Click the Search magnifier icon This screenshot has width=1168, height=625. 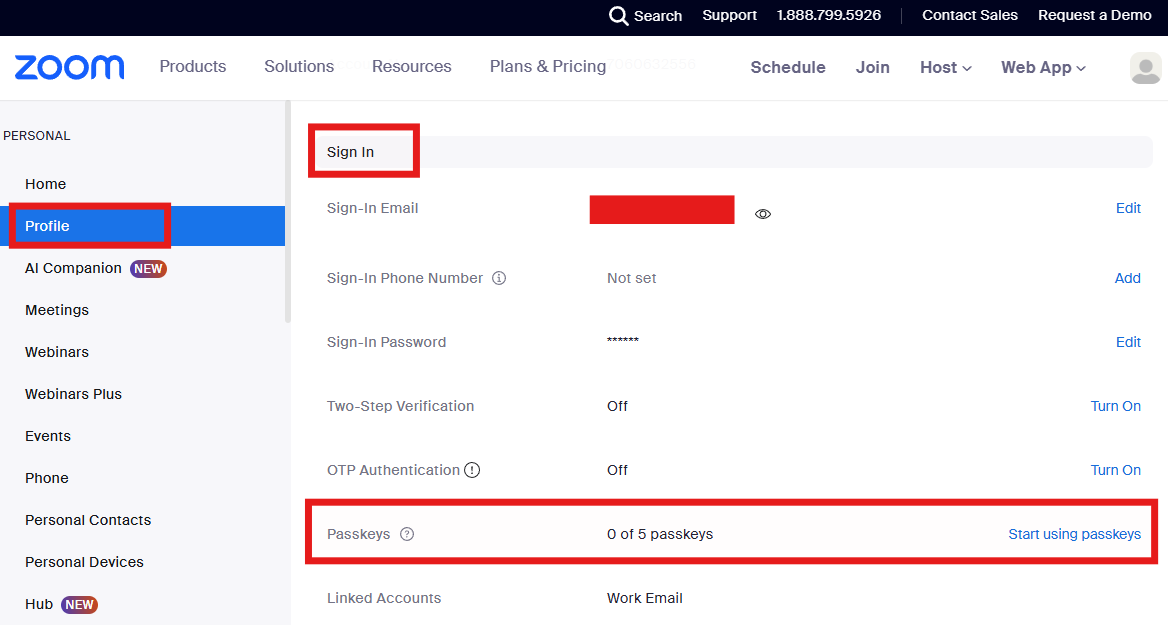click(619, 16)
